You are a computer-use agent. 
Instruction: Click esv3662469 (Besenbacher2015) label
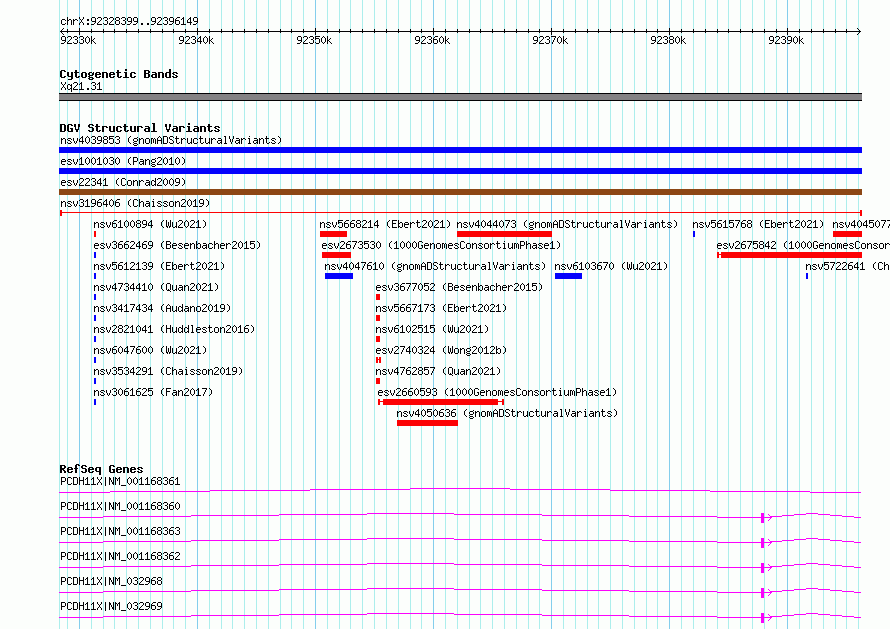177,245
